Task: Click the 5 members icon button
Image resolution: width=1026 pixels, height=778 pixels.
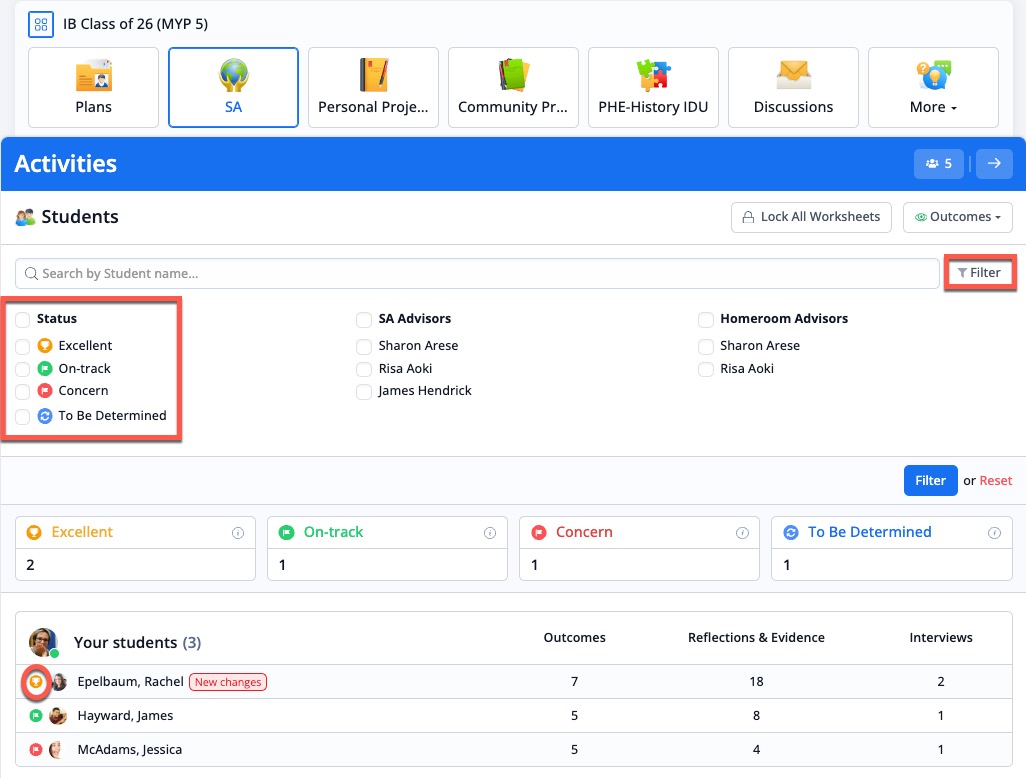Action: (x=938, y=164)
